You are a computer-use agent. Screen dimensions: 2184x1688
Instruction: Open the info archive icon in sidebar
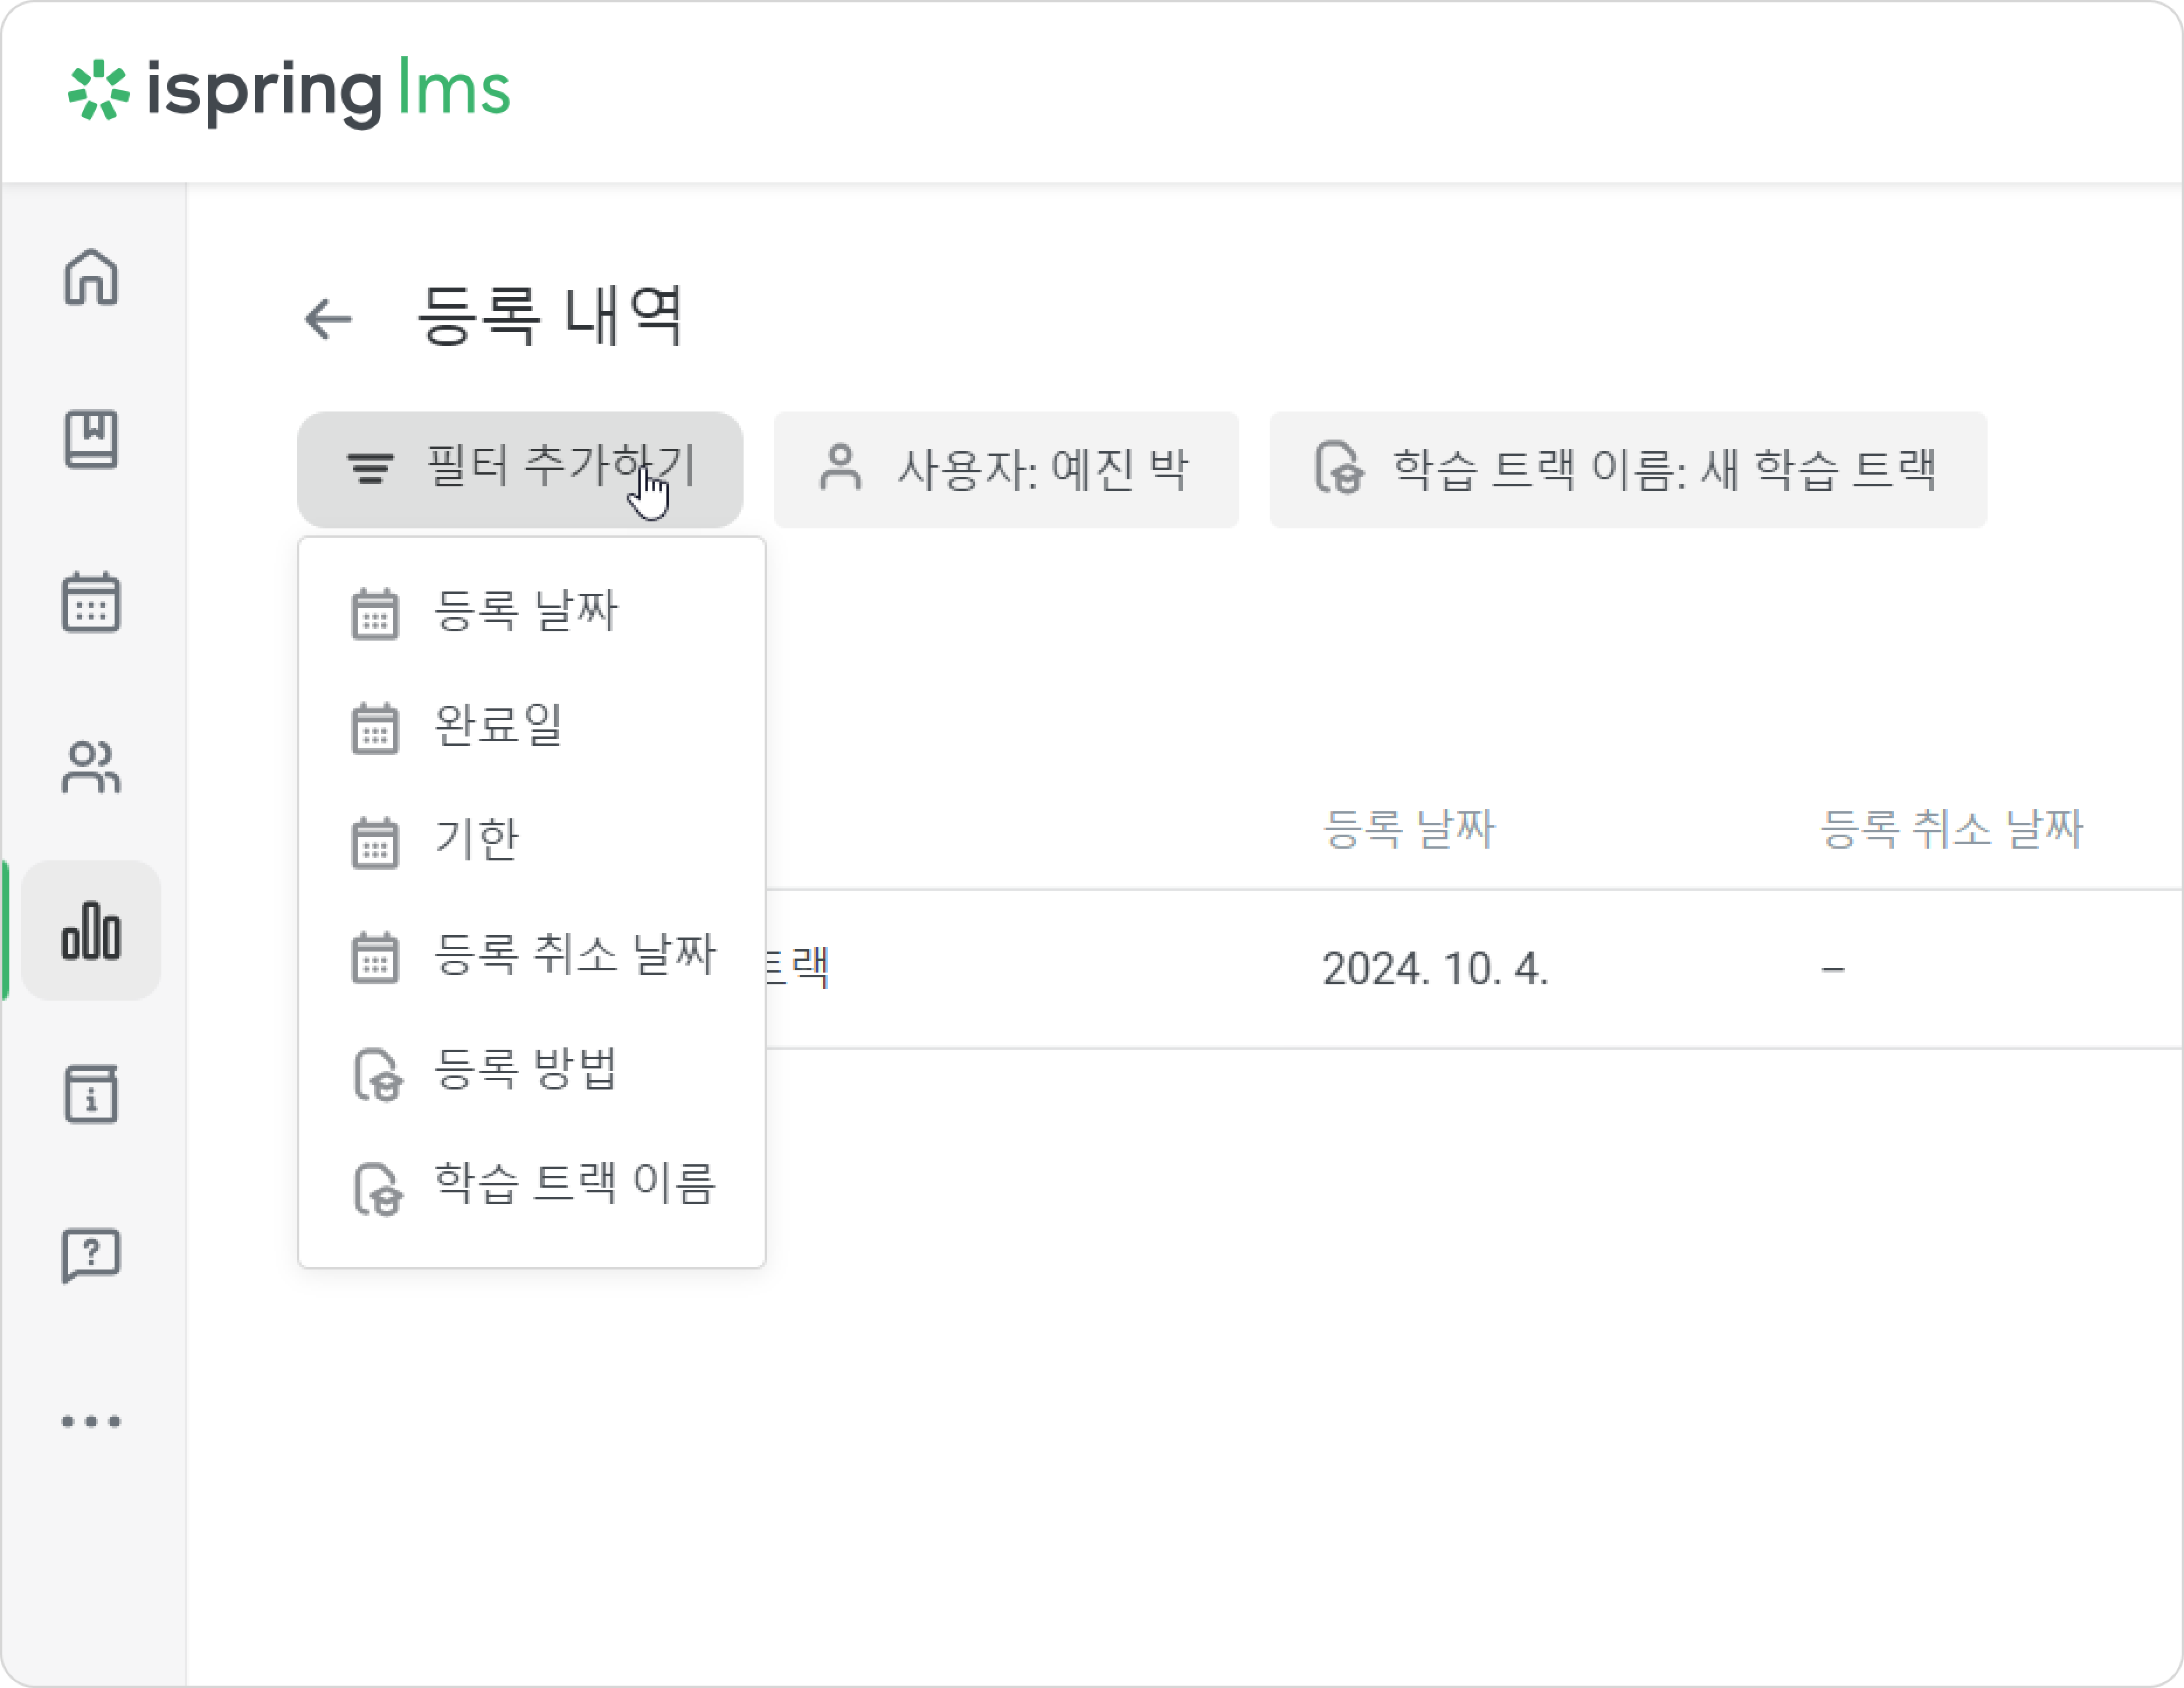(91, 1093)
